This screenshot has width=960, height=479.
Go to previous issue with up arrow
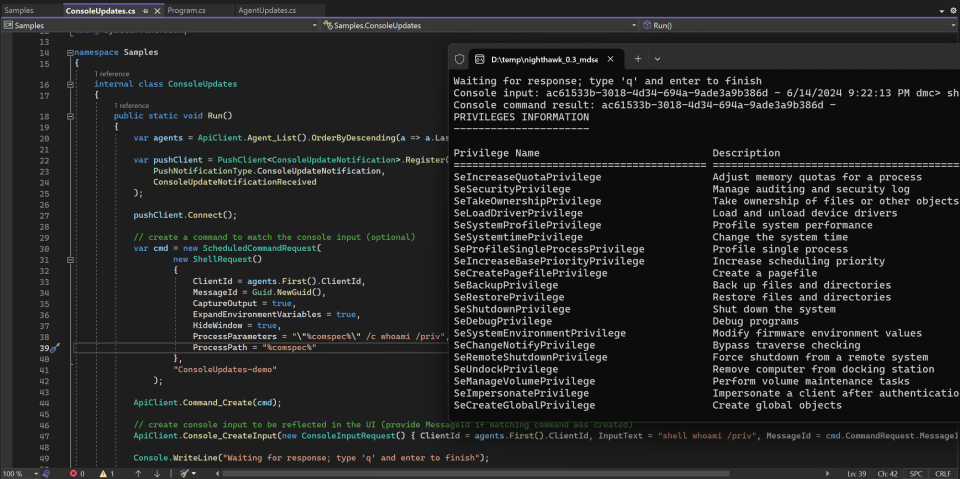tap(140, 473)
